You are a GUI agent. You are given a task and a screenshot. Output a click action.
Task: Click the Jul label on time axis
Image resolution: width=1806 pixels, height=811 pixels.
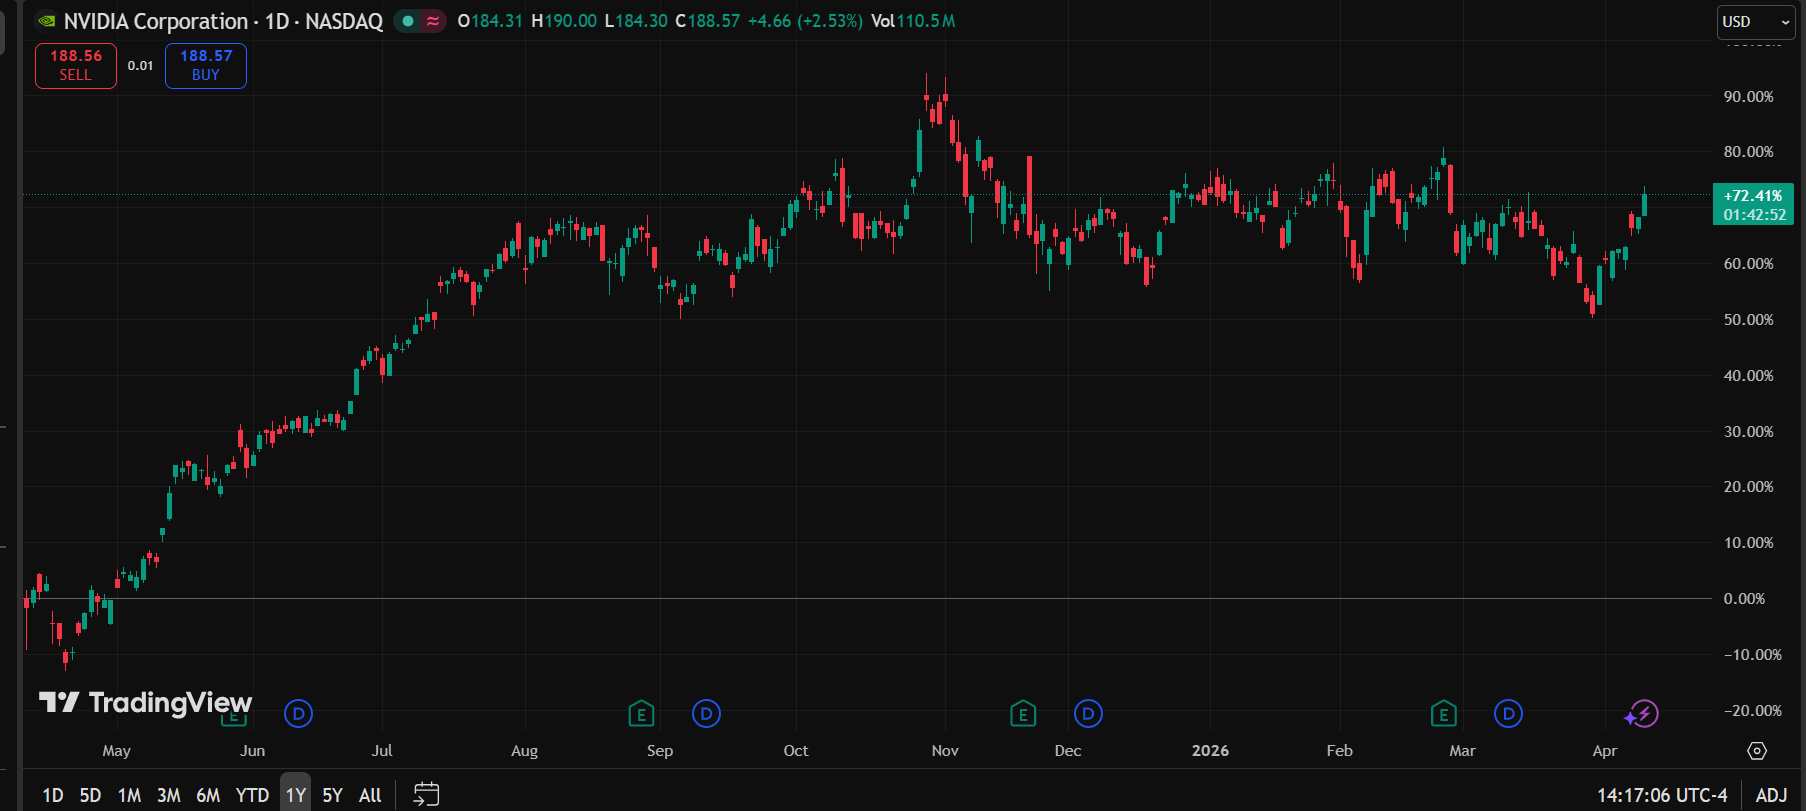click(382, 751)
